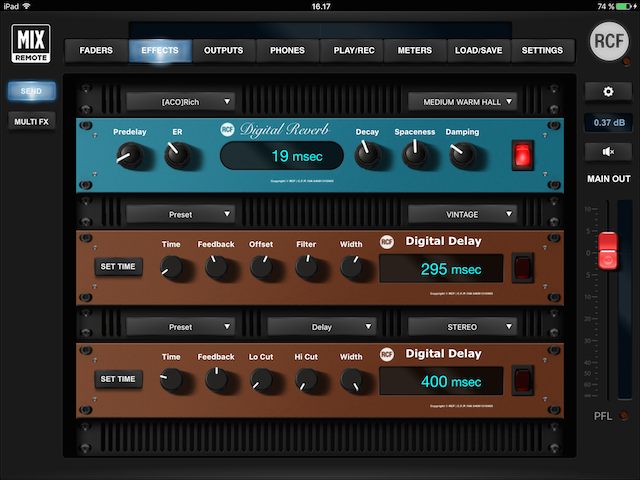640x480 pixels.
Task: Select the EFFECTS tab
Action: point(160,51)
